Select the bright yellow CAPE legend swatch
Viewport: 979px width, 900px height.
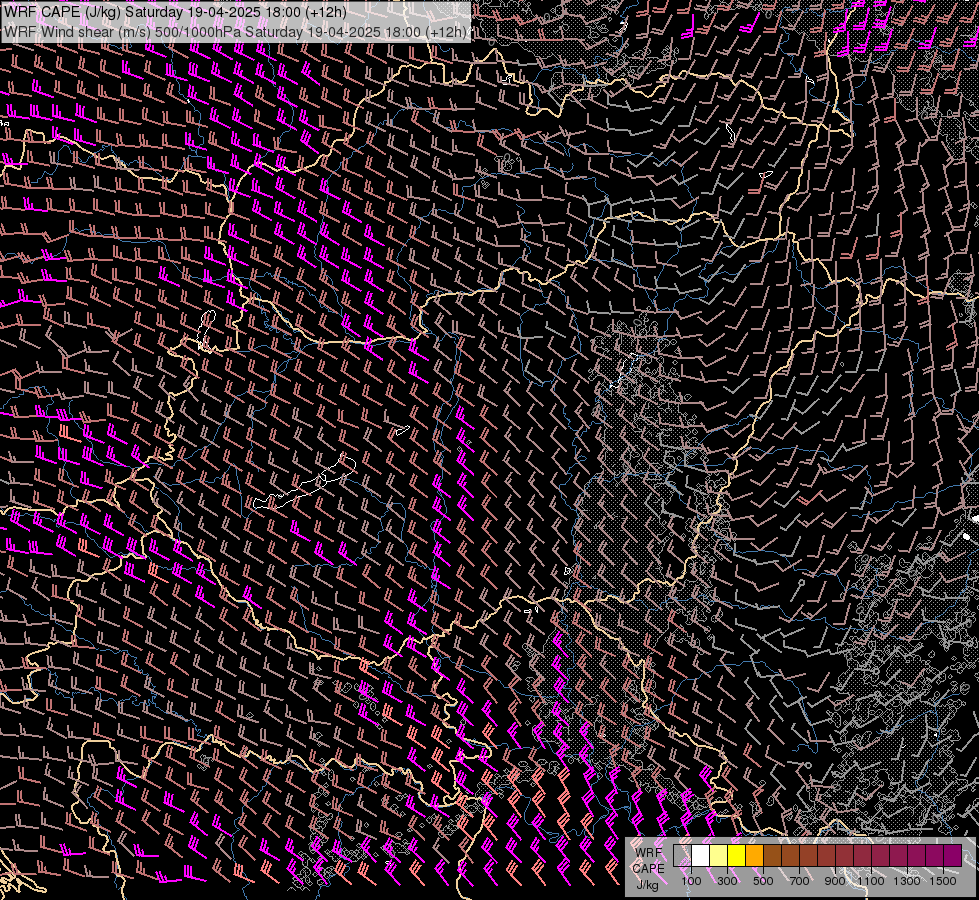(x=736, y=855)
